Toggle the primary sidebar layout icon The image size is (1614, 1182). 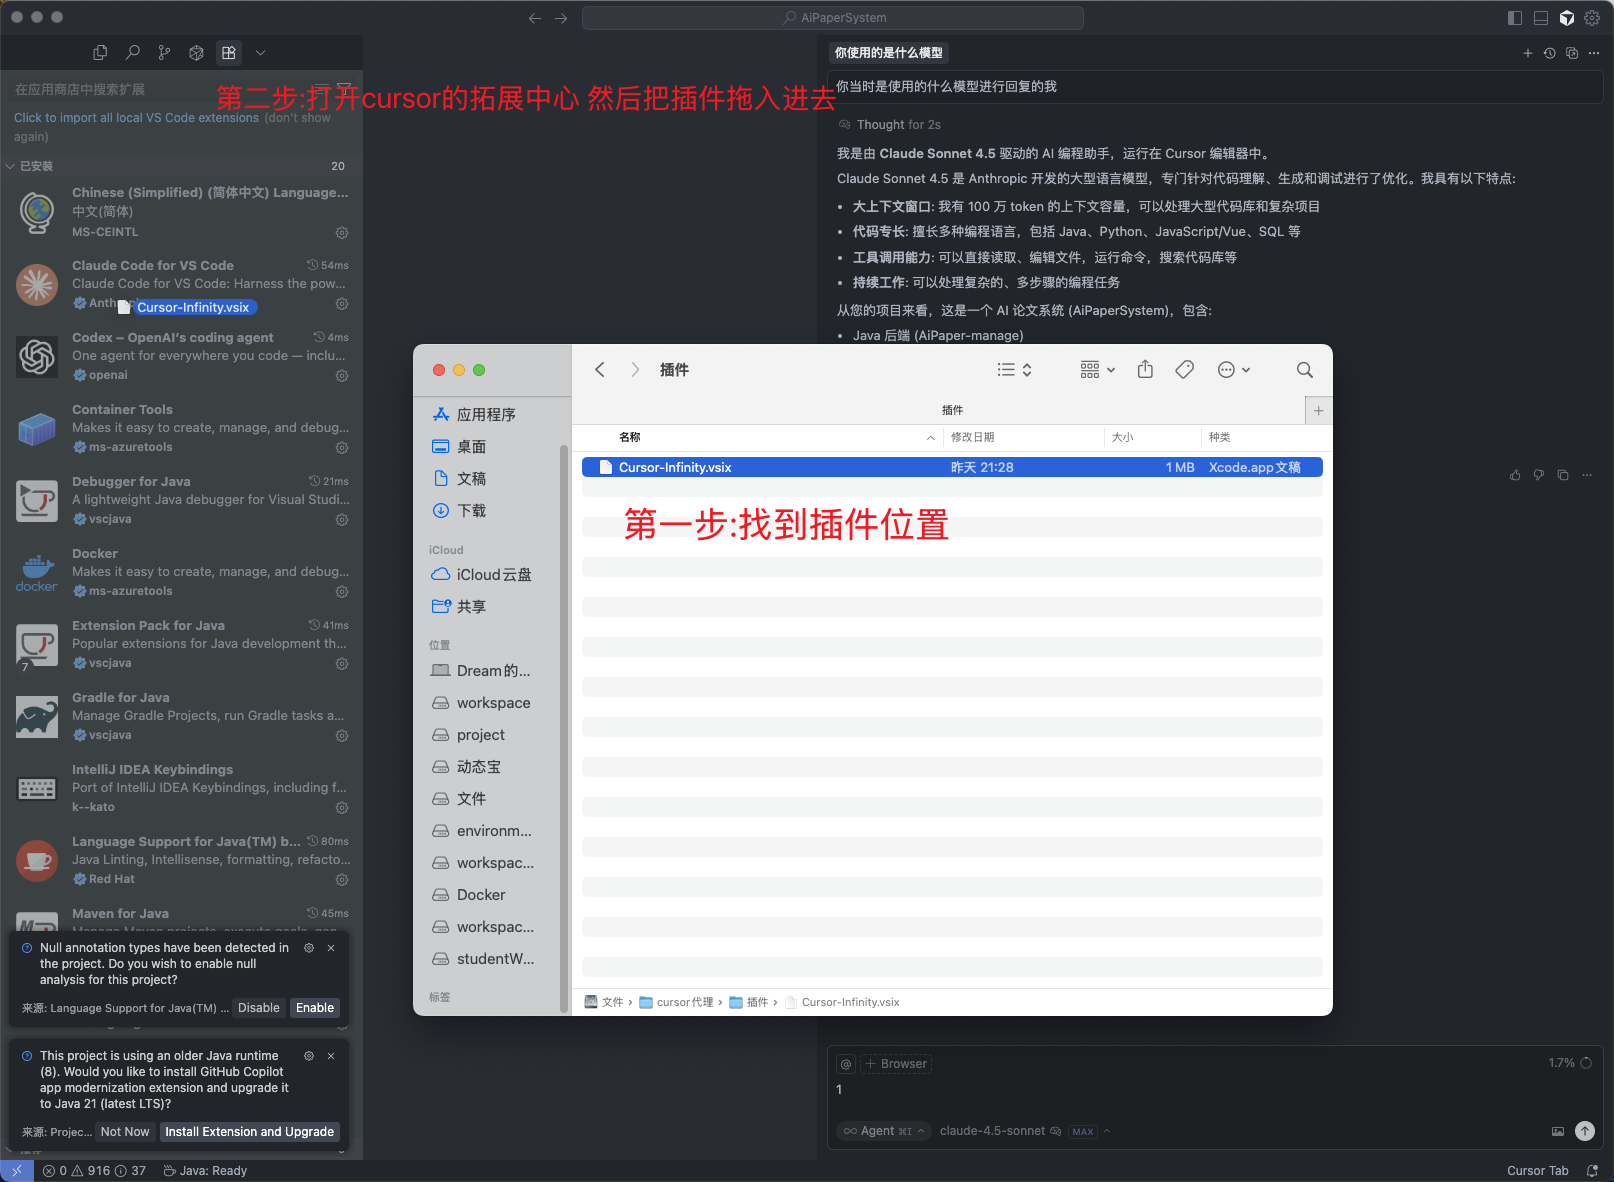(1515, 18)
